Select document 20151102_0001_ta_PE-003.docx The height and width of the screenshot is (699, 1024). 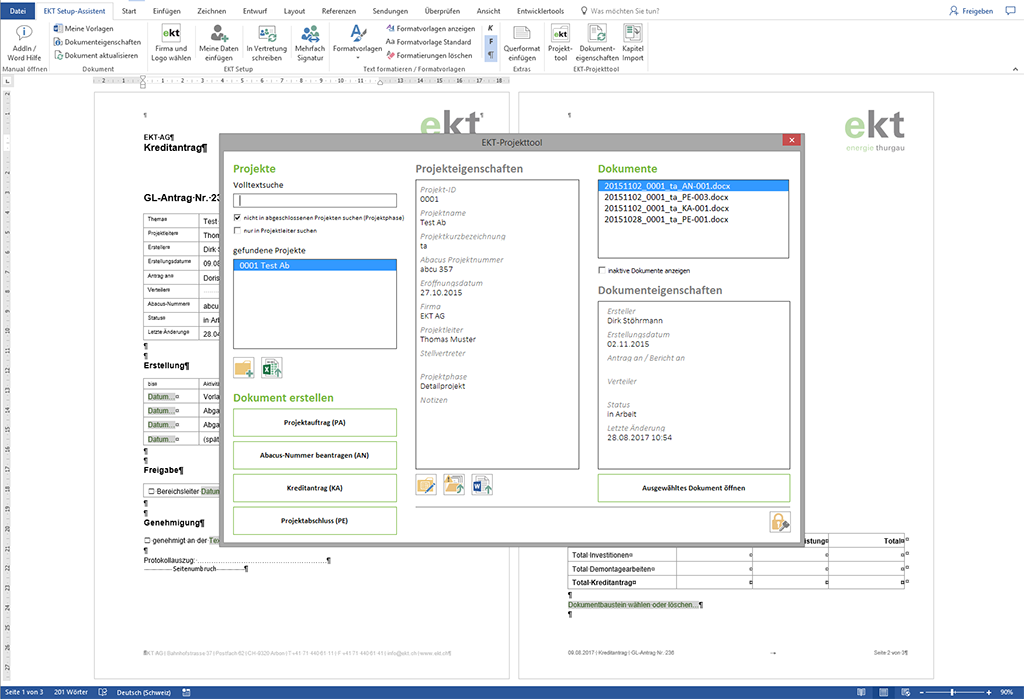693,197
